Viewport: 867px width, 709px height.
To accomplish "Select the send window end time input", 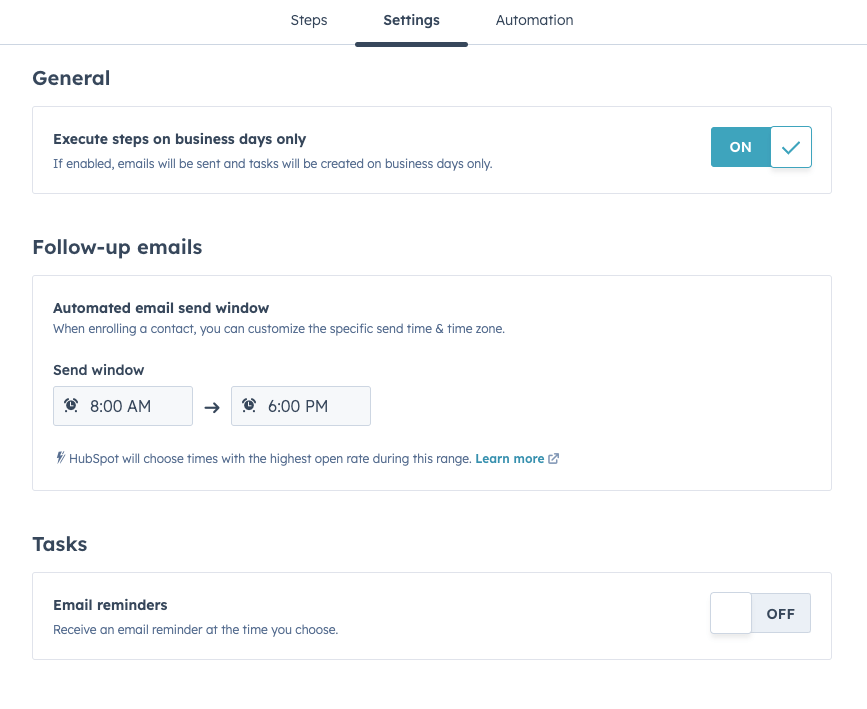I will tap(300, 405).
